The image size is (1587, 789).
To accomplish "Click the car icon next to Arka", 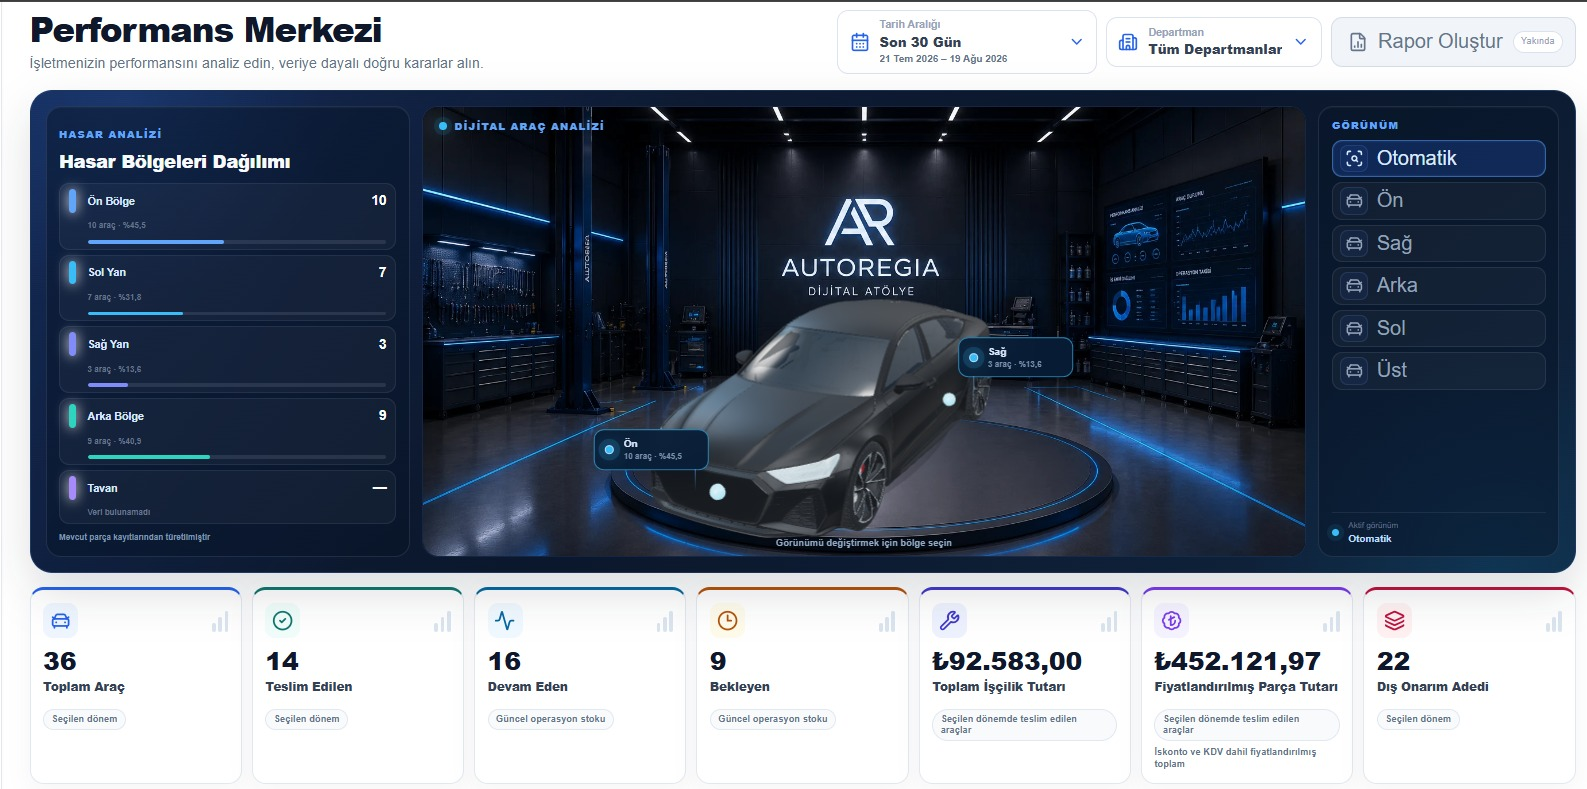I will tap(1354, 286).
